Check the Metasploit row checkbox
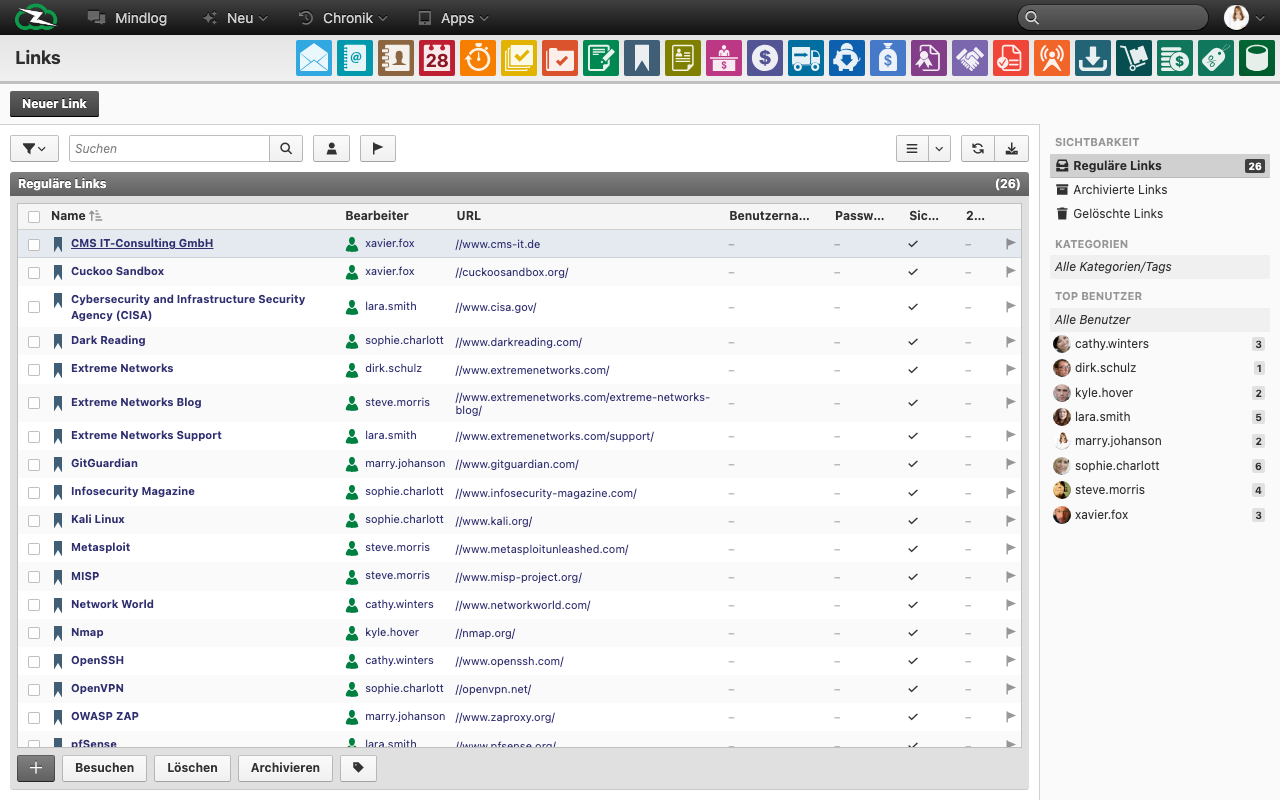 point(34,548)
